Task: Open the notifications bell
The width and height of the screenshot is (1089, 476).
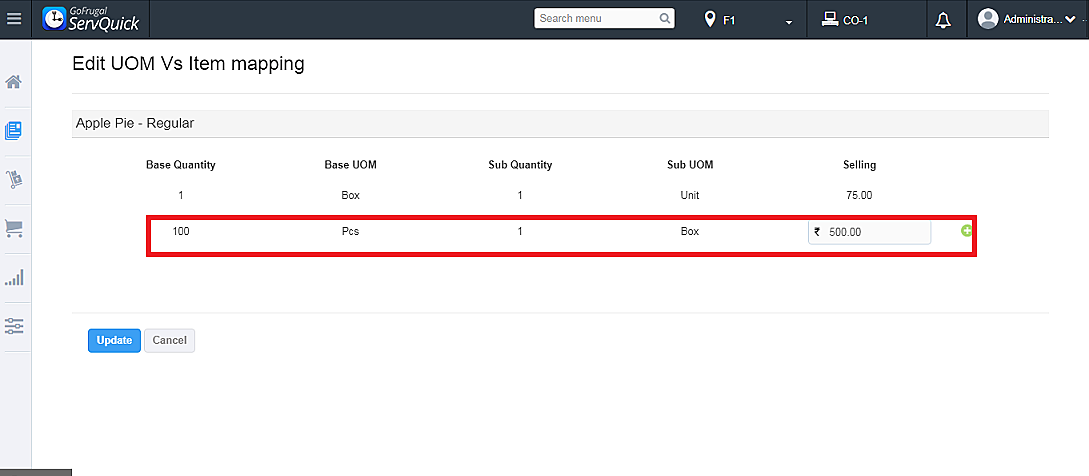Action: [942, 20]
